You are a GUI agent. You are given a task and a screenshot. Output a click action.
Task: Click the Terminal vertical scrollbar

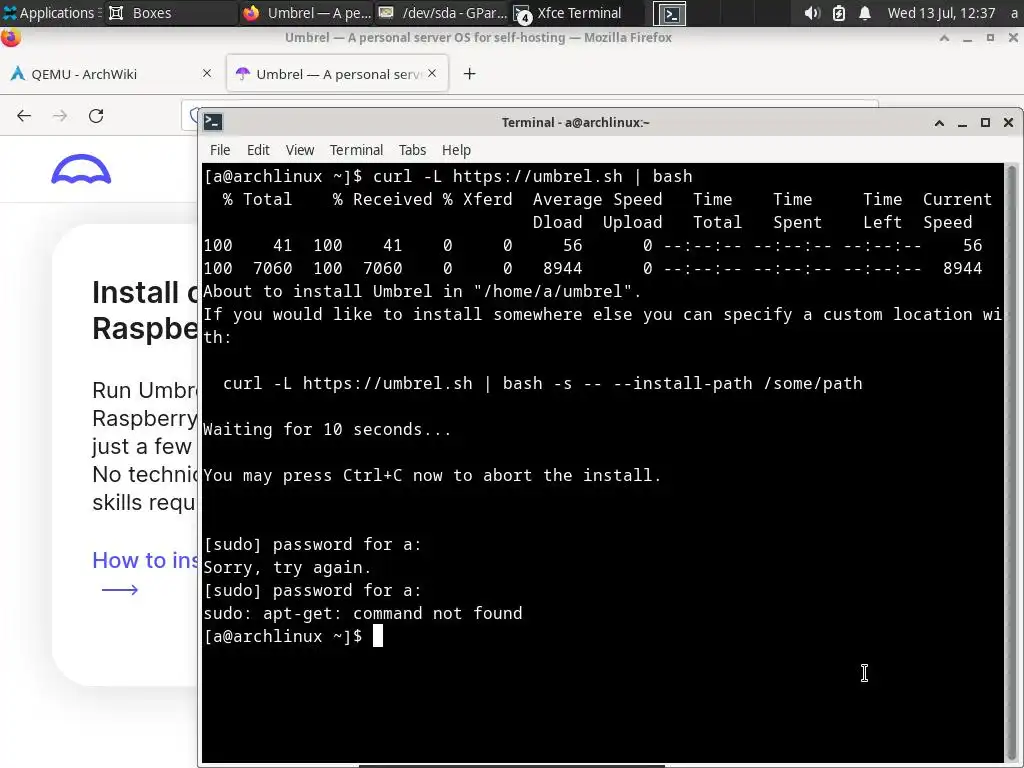pyautogui.click(x=1011, y=462)
